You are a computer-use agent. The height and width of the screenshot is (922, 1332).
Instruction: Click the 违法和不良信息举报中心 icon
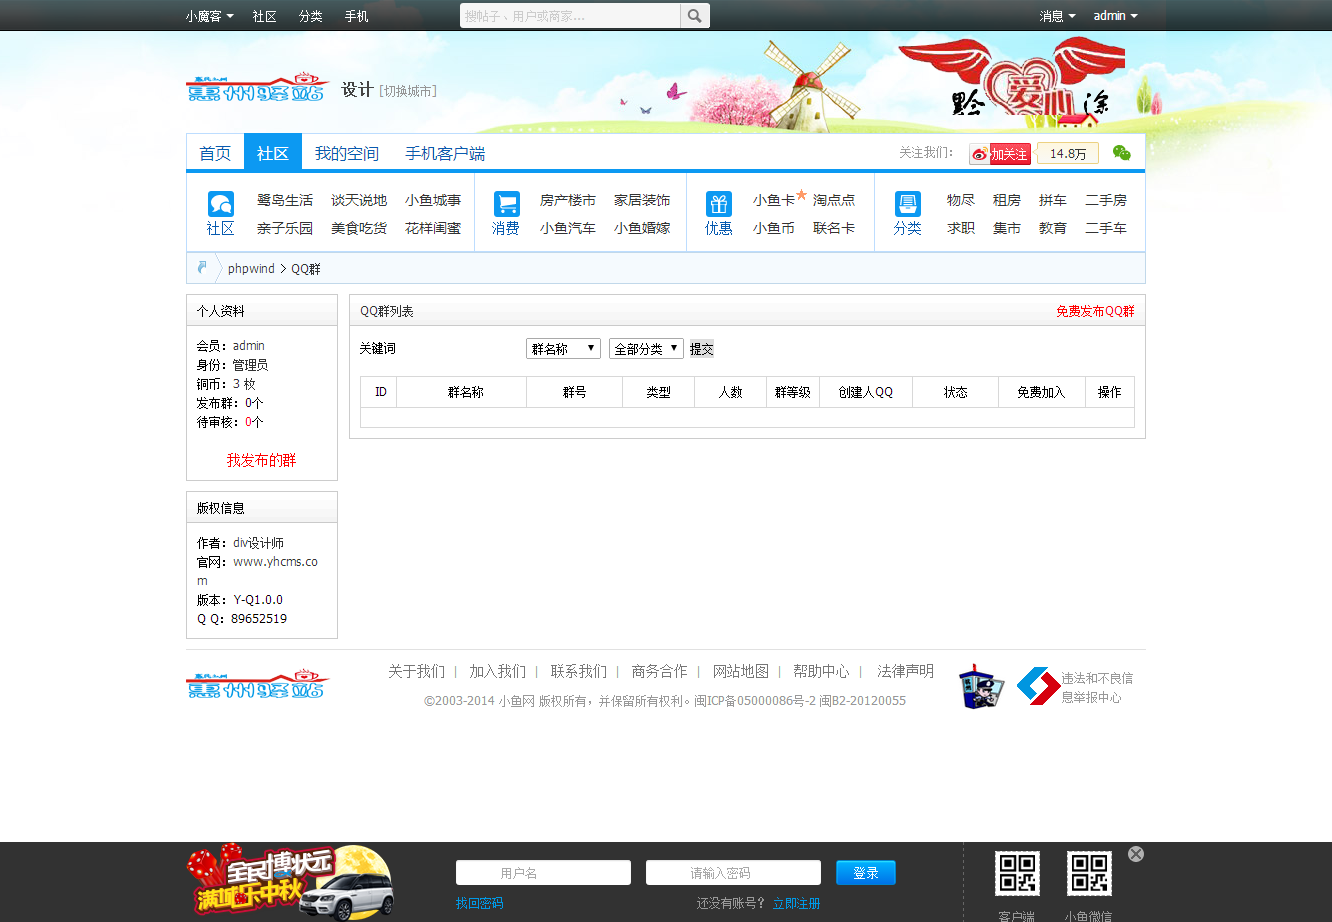pos(1037,687)
